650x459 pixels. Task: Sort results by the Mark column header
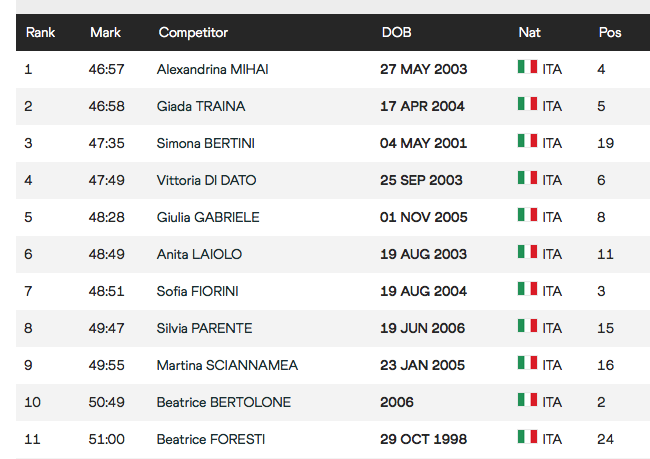click(x=105, y=32)
